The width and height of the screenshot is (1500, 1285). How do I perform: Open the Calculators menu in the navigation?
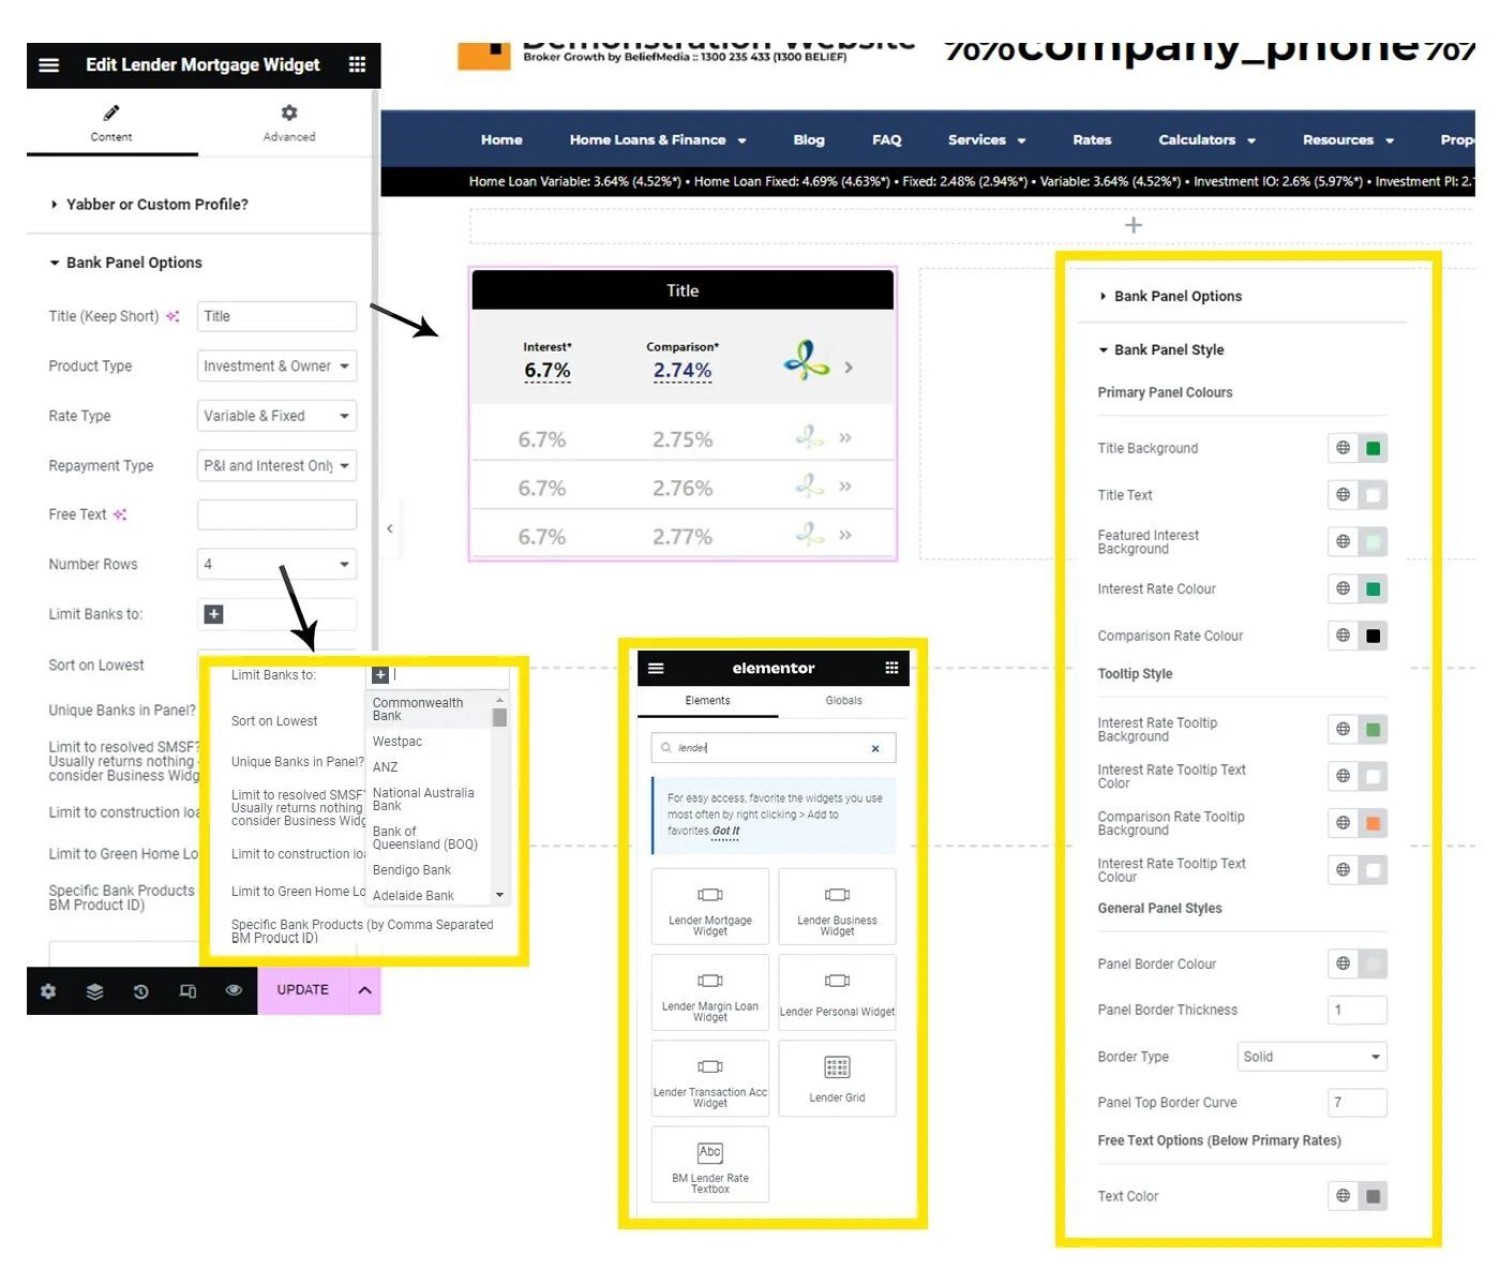click(x=1206, y=140)
